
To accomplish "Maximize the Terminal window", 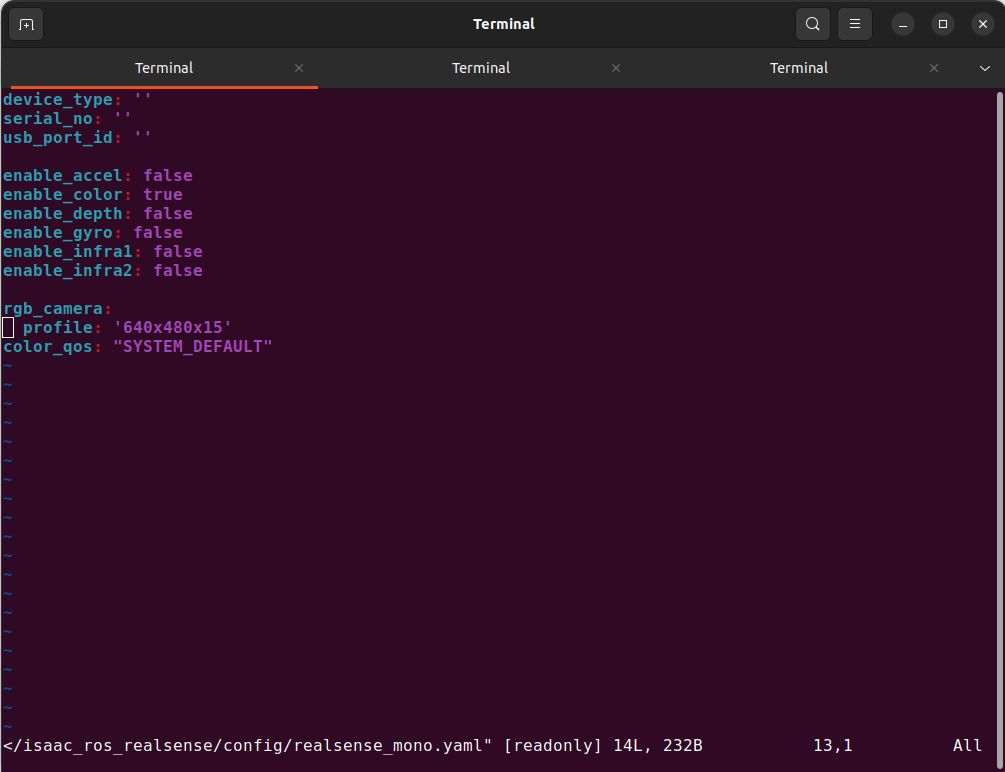I will (x=943, y=24).
